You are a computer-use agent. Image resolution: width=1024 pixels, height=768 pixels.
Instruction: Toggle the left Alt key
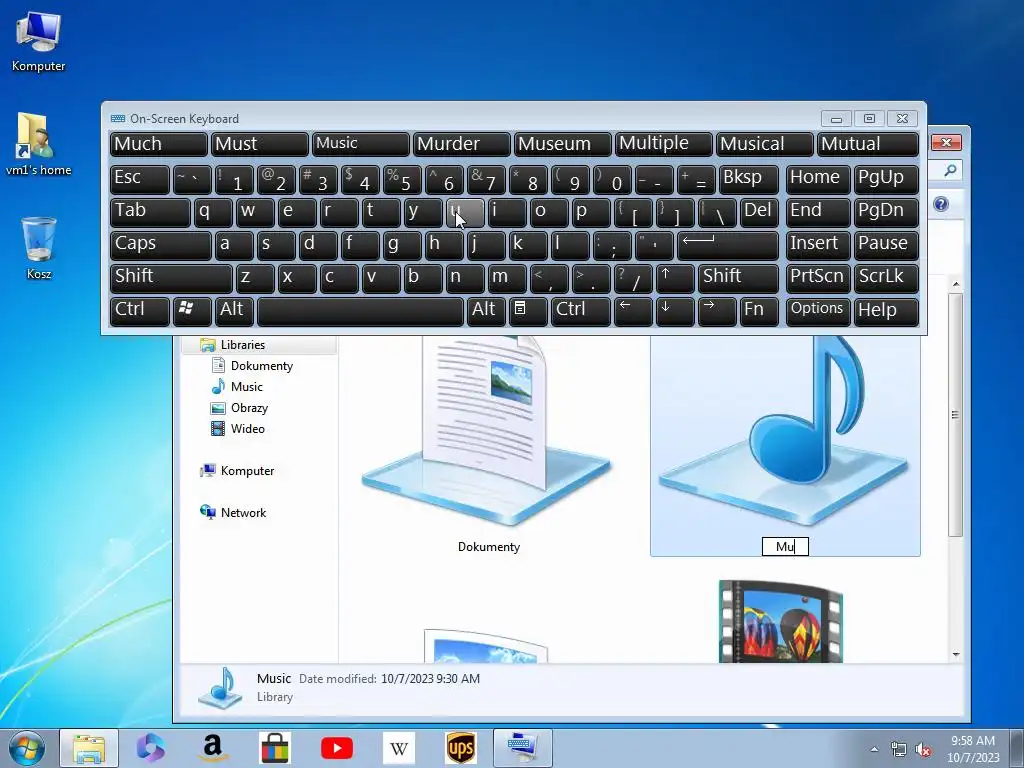coord(234,311)
